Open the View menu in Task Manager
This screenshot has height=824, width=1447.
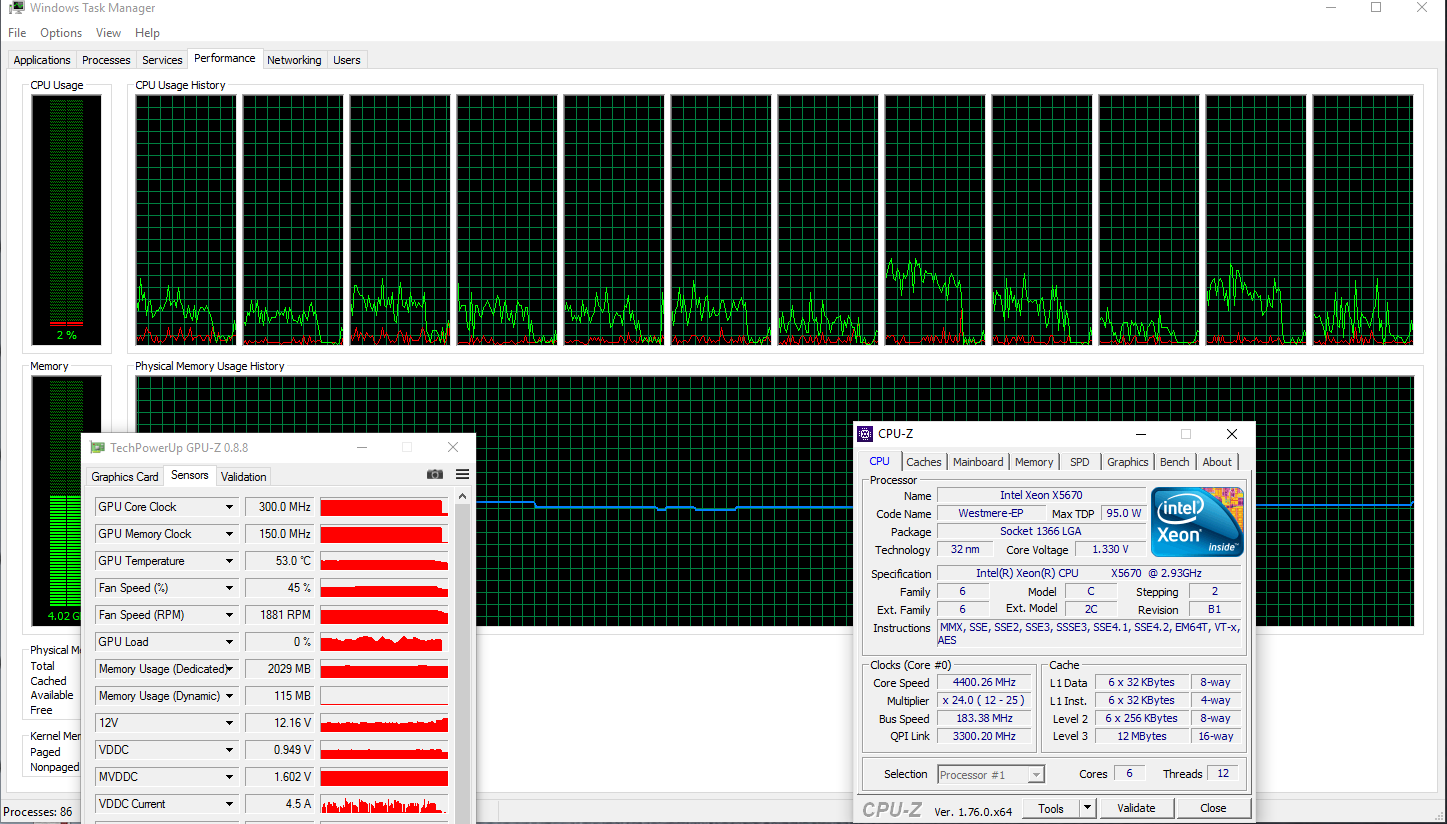coord(108,33)
